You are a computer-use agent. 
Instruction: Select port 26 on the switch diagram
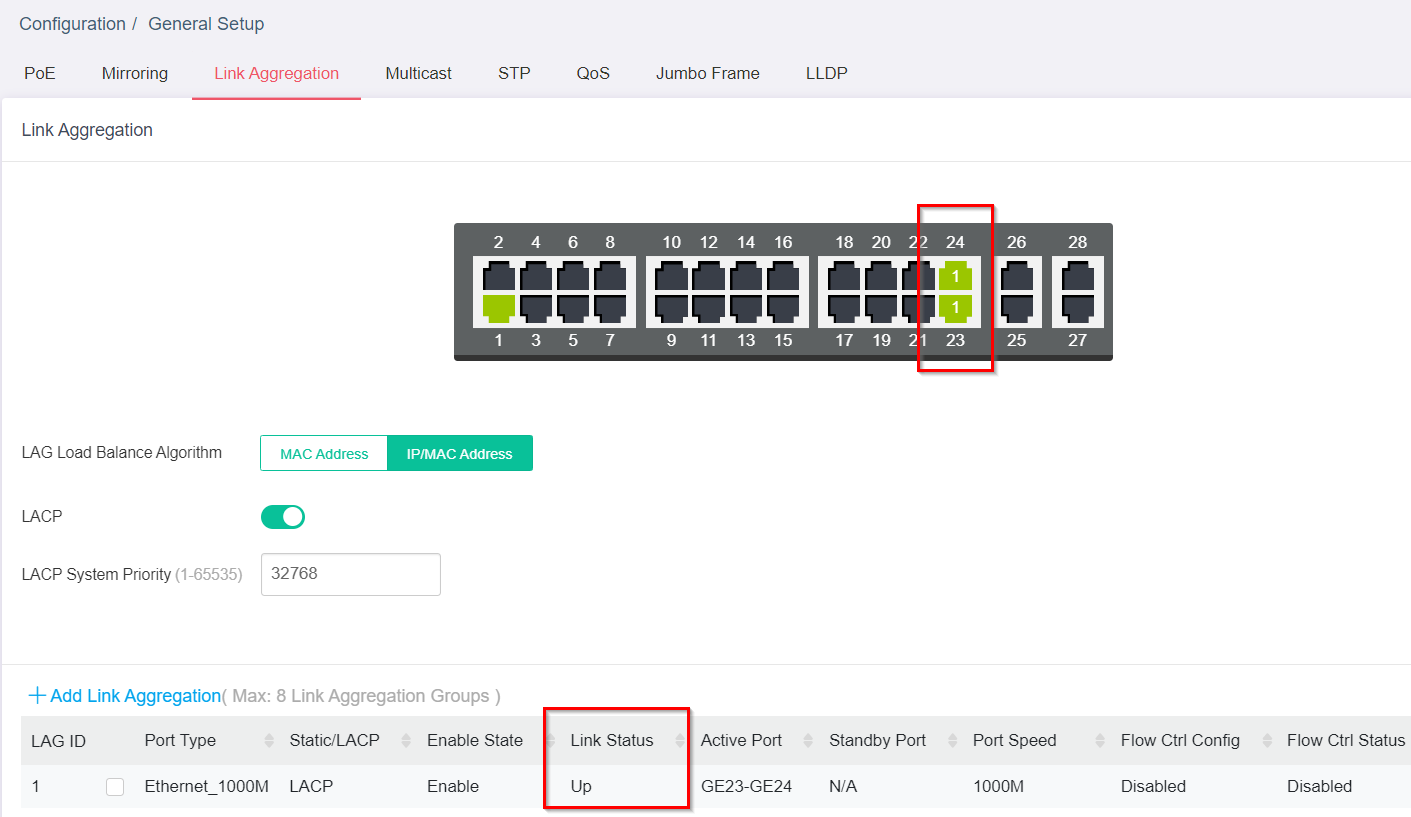[x=1016, y=275]
